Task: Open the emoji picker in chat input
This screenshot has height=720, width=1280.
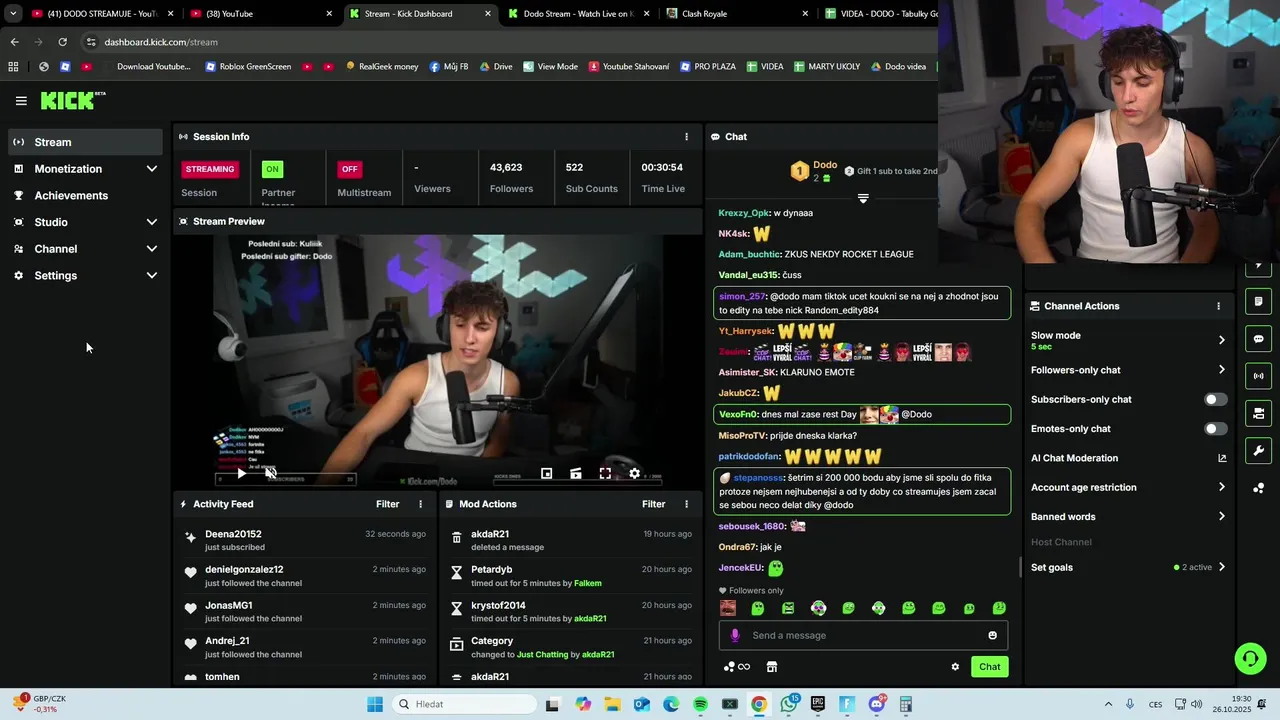Action: pos(992,636)
